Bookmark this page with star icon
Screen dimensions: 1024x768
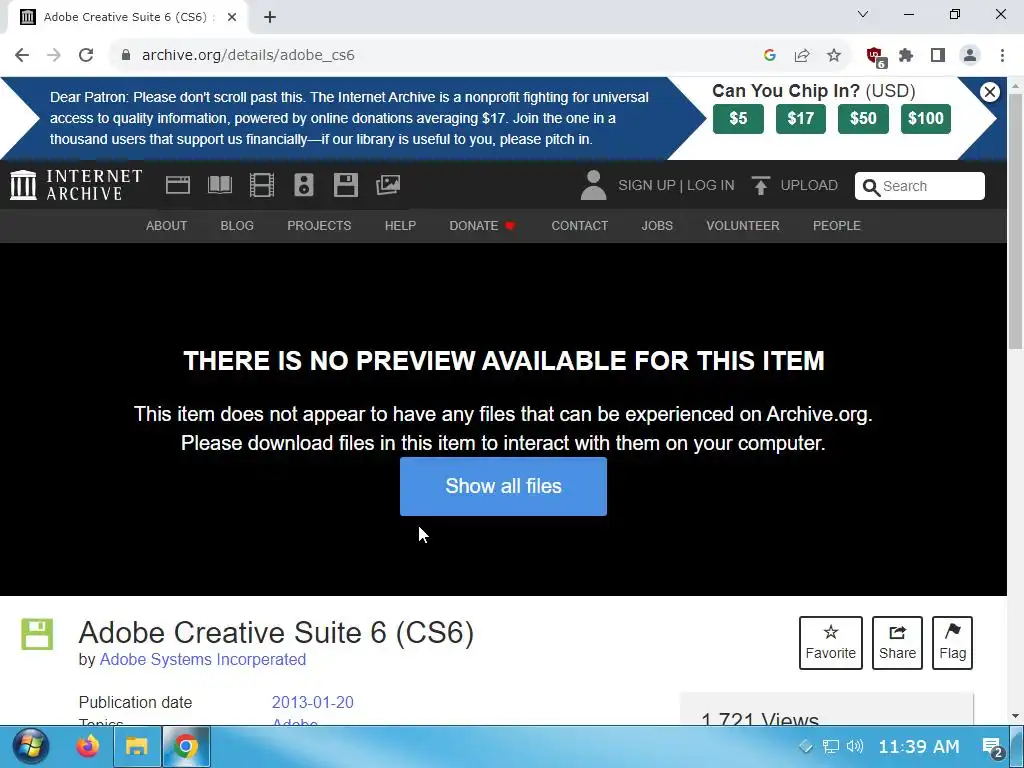[x=834, y=55]
